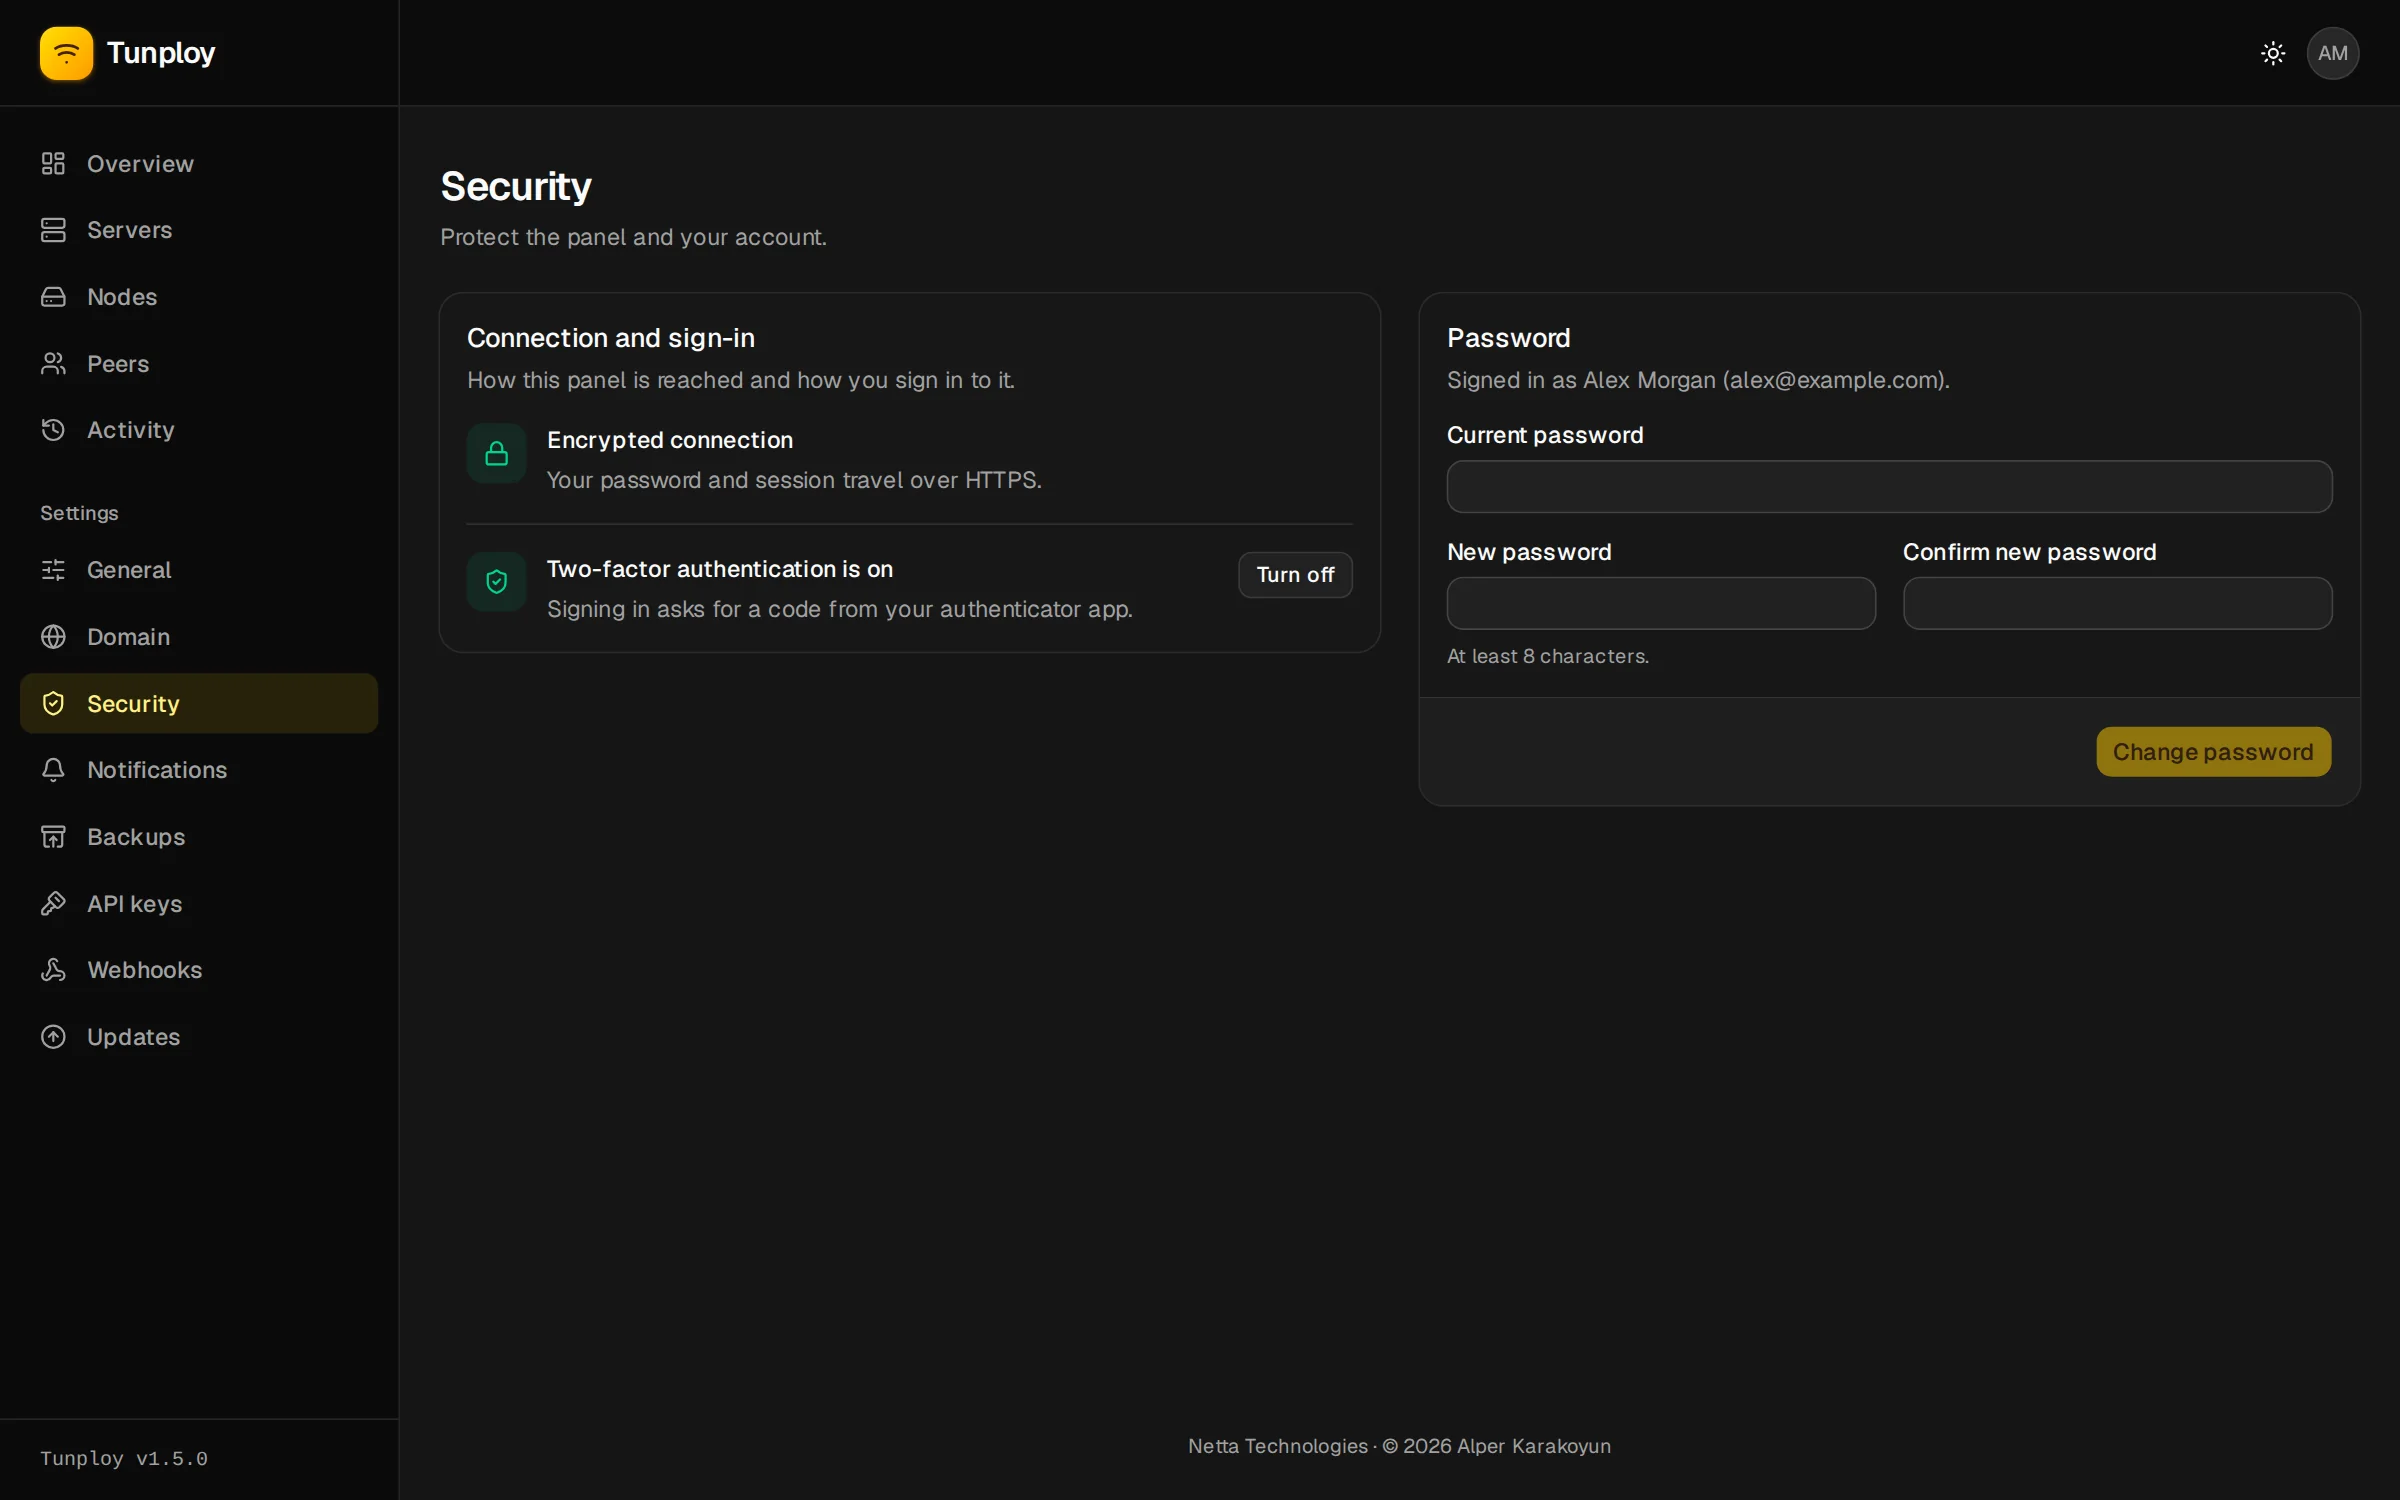Select Webhooks label in sidebar

point(144,970)
